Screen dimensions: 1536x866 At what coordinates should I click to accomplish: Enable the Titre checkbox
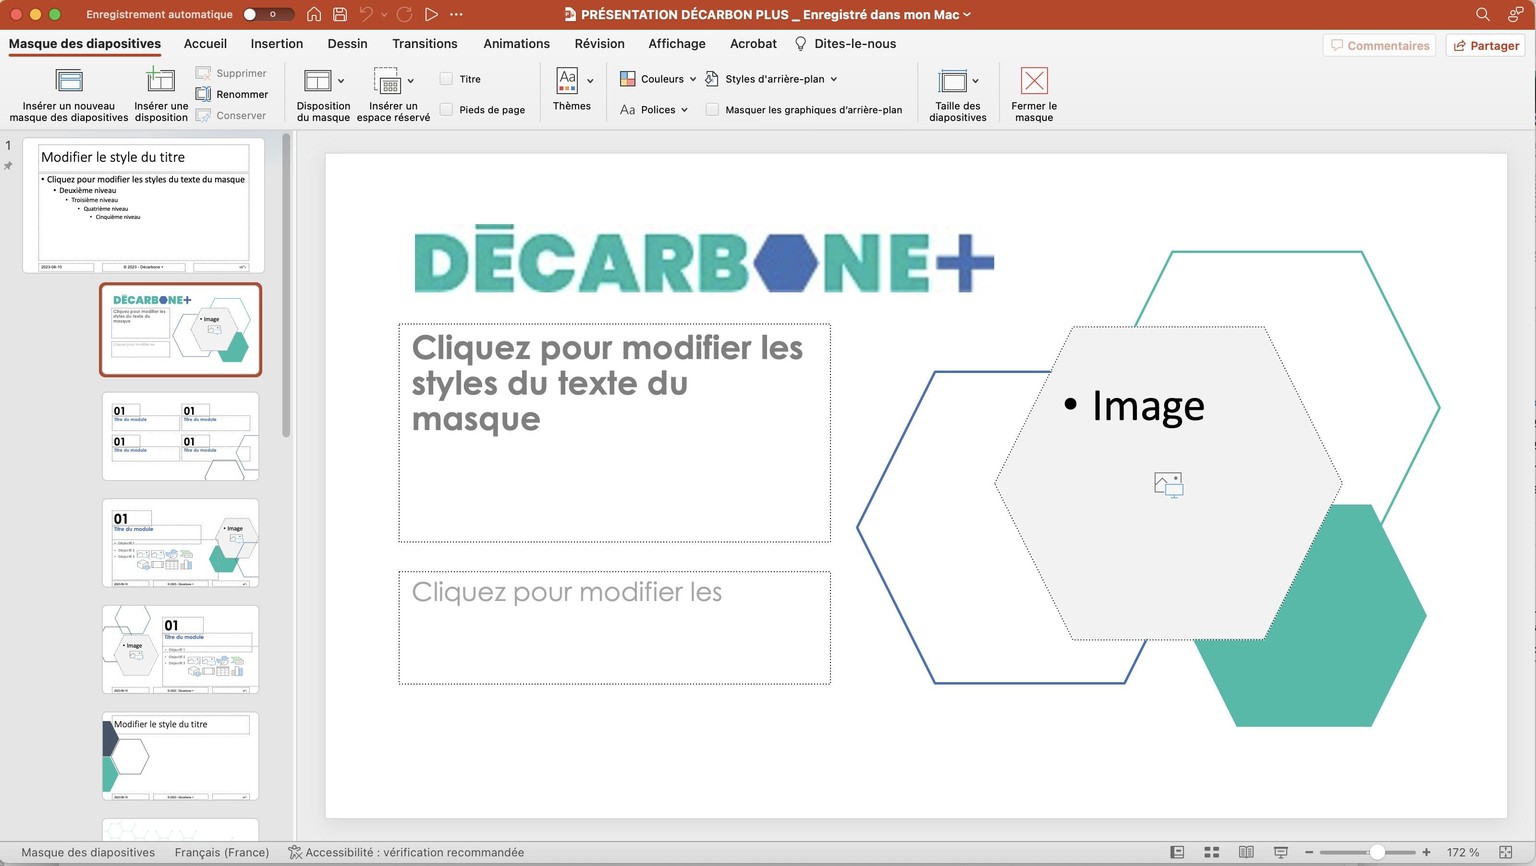pyautogui.click(x=446, y=79)
